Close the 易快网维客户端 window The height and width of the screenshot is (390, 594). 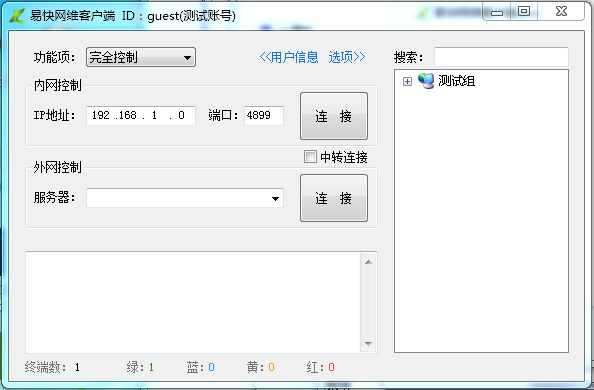click(561, 12)
